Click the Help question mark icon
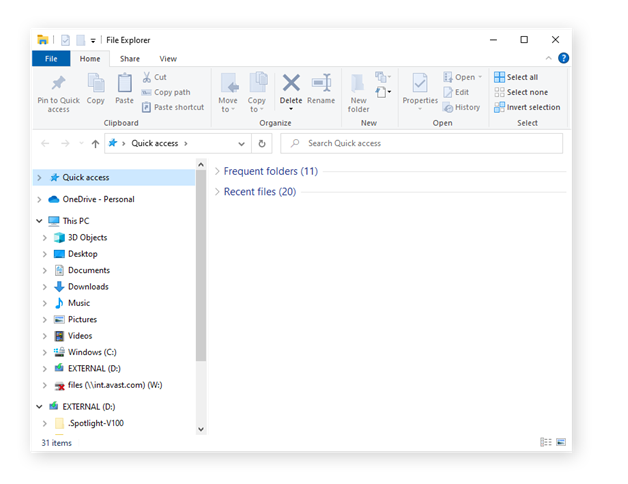The height and width of the screenshot is (484, 628). tap(563, 59)
